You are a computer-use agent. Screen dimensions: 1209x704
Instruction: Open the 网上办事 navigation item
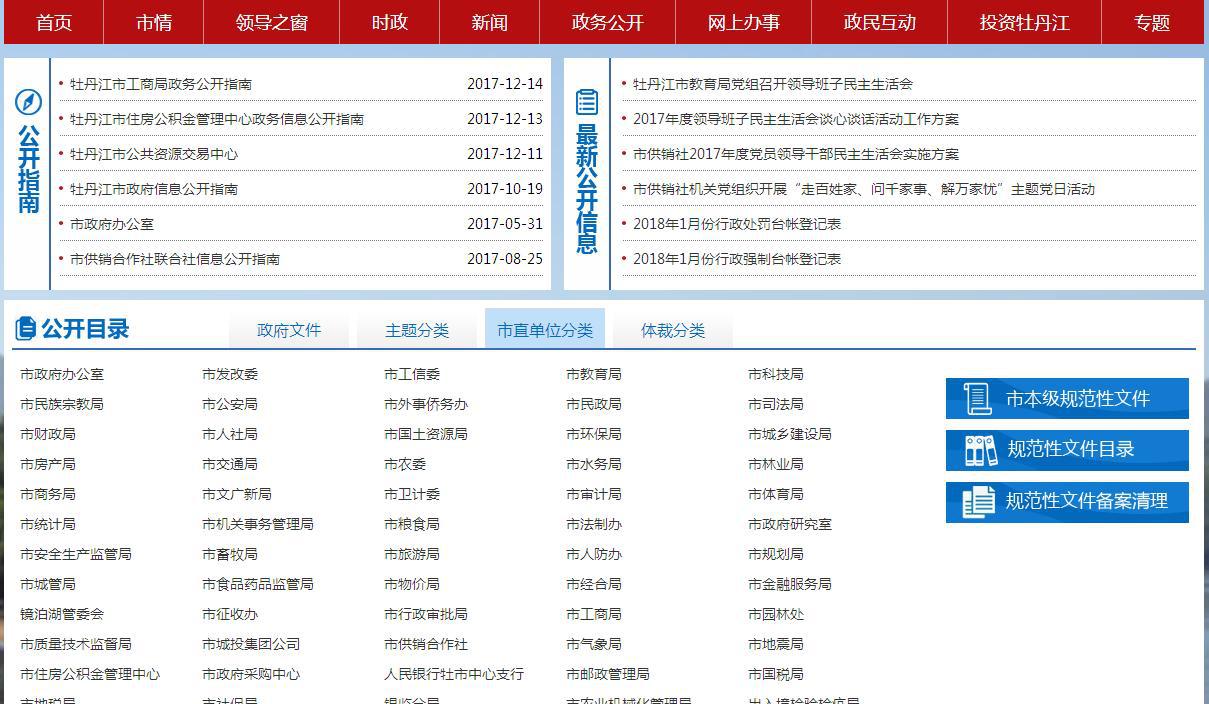click(743, 22)
